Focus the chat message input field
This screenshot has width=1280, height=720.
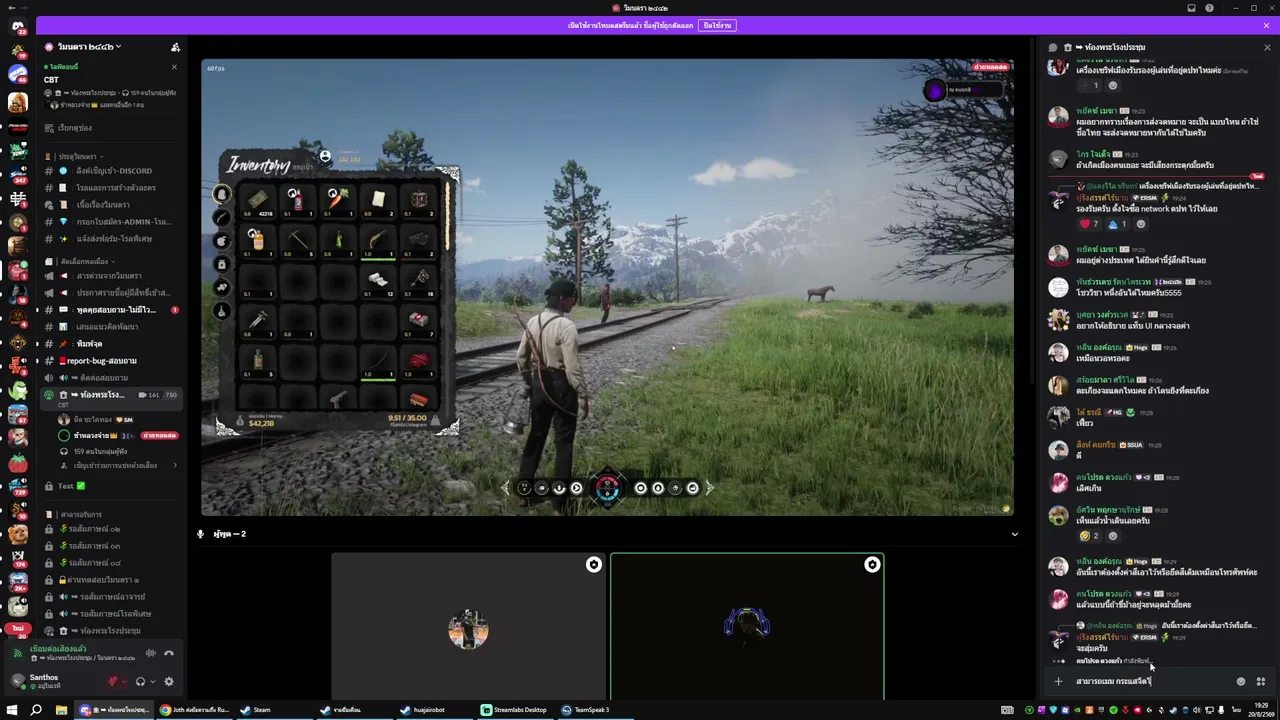(1150, 682)
